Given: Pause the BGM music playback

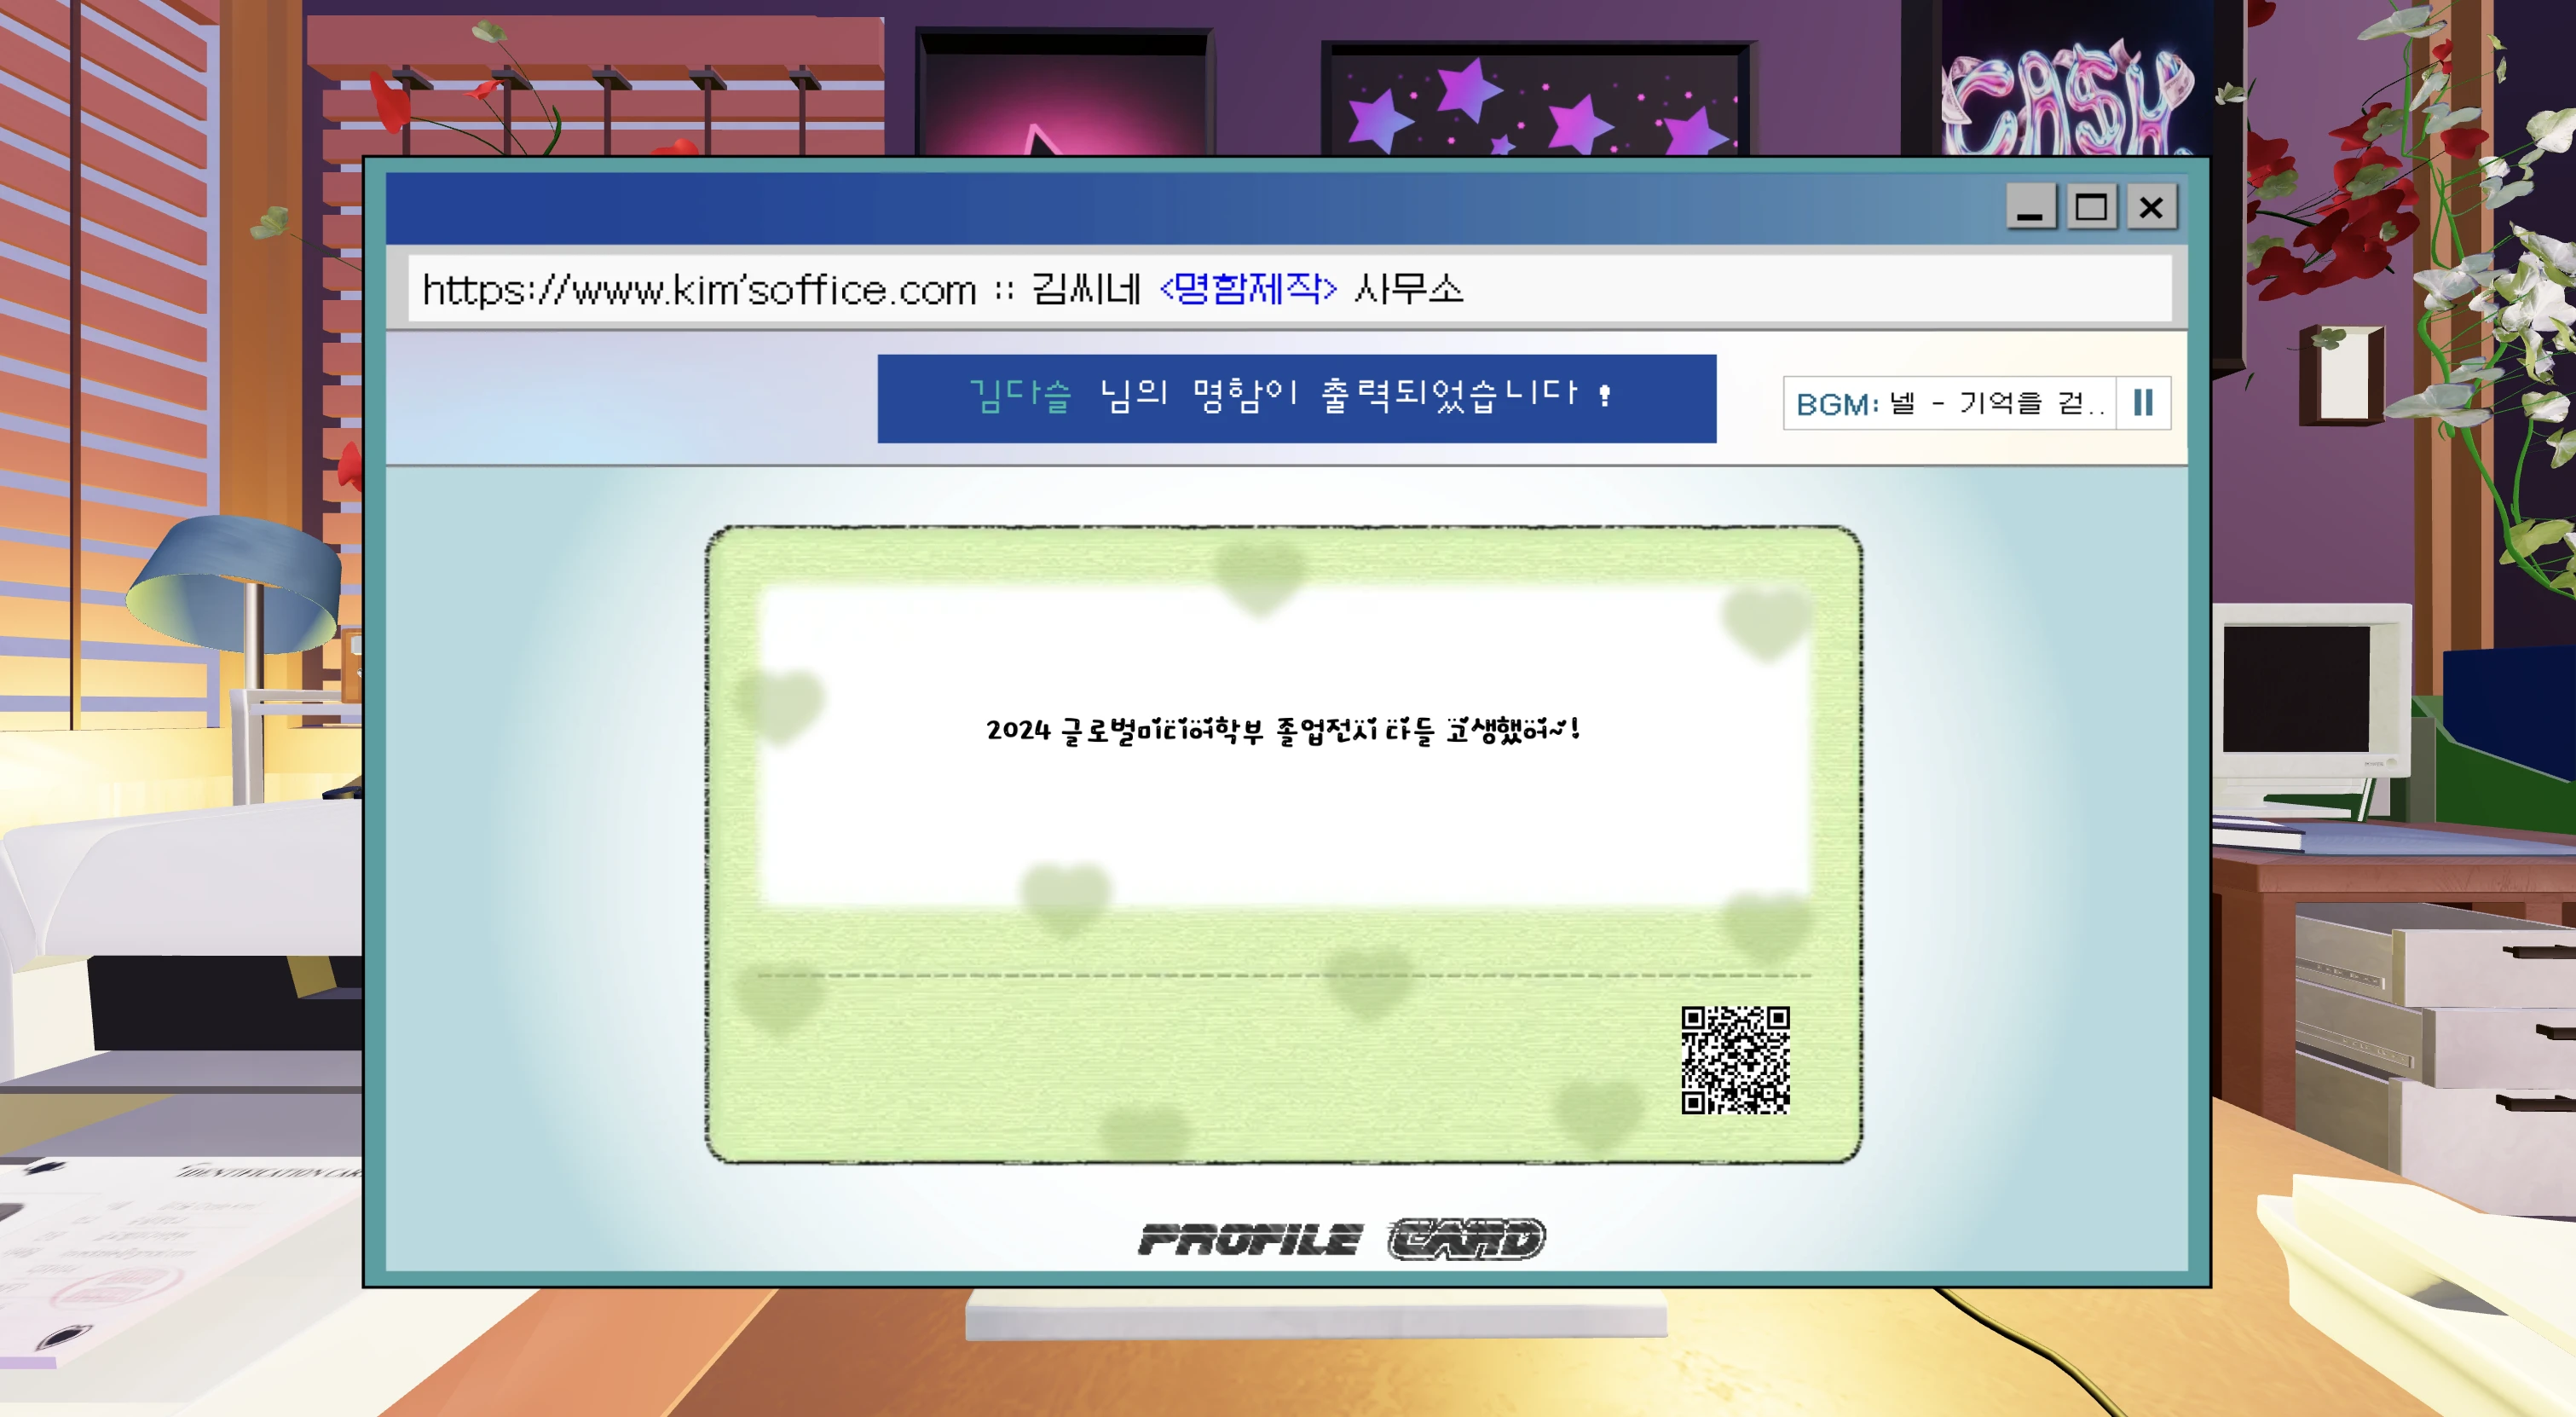Looking at the screenshot, I should click(2142, 403).
